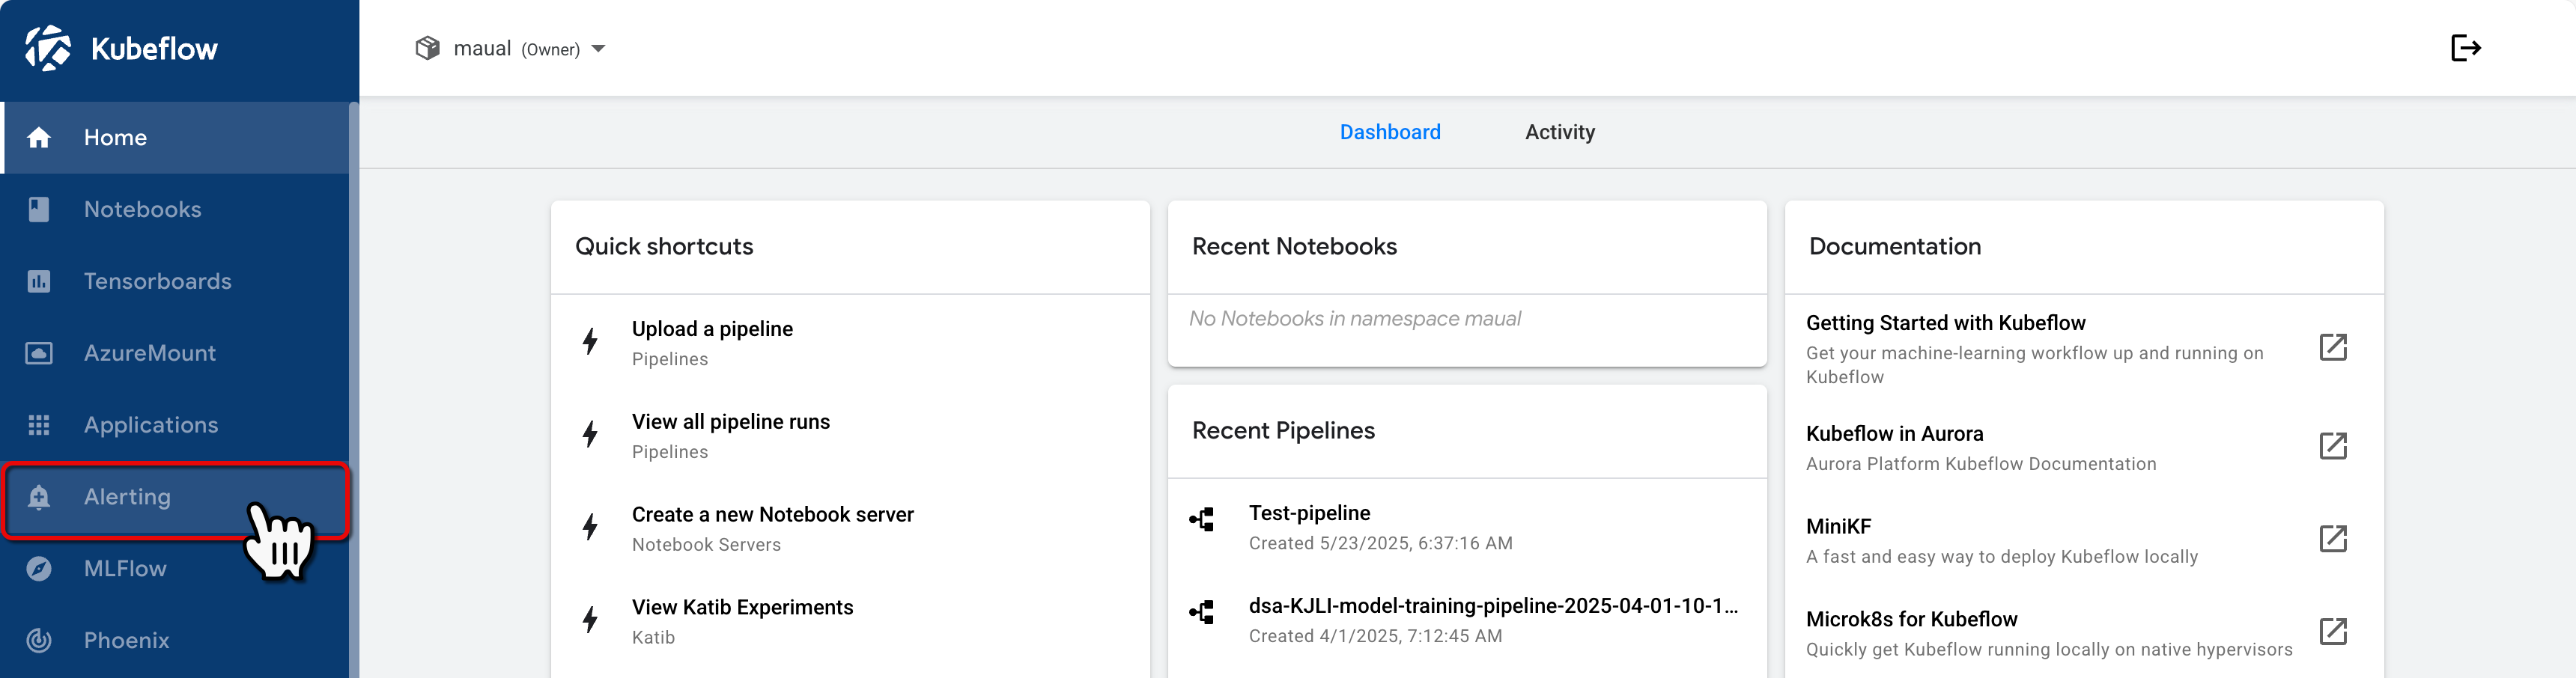This screenshot has width=2576, height=678.
Task: Select the Tensorboards chart icon
Action: [38, 281]
